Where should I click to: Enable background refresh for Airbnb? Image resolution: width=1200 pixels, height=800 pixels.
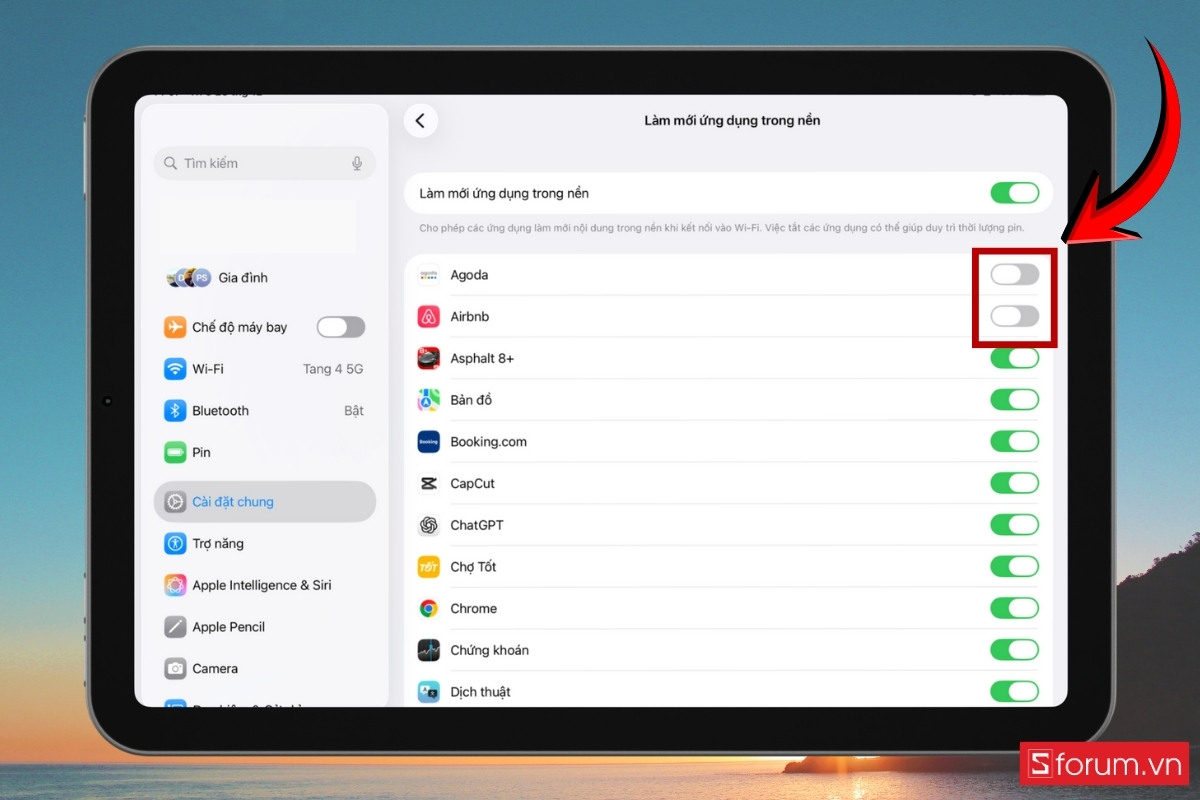pos(1015,317)
